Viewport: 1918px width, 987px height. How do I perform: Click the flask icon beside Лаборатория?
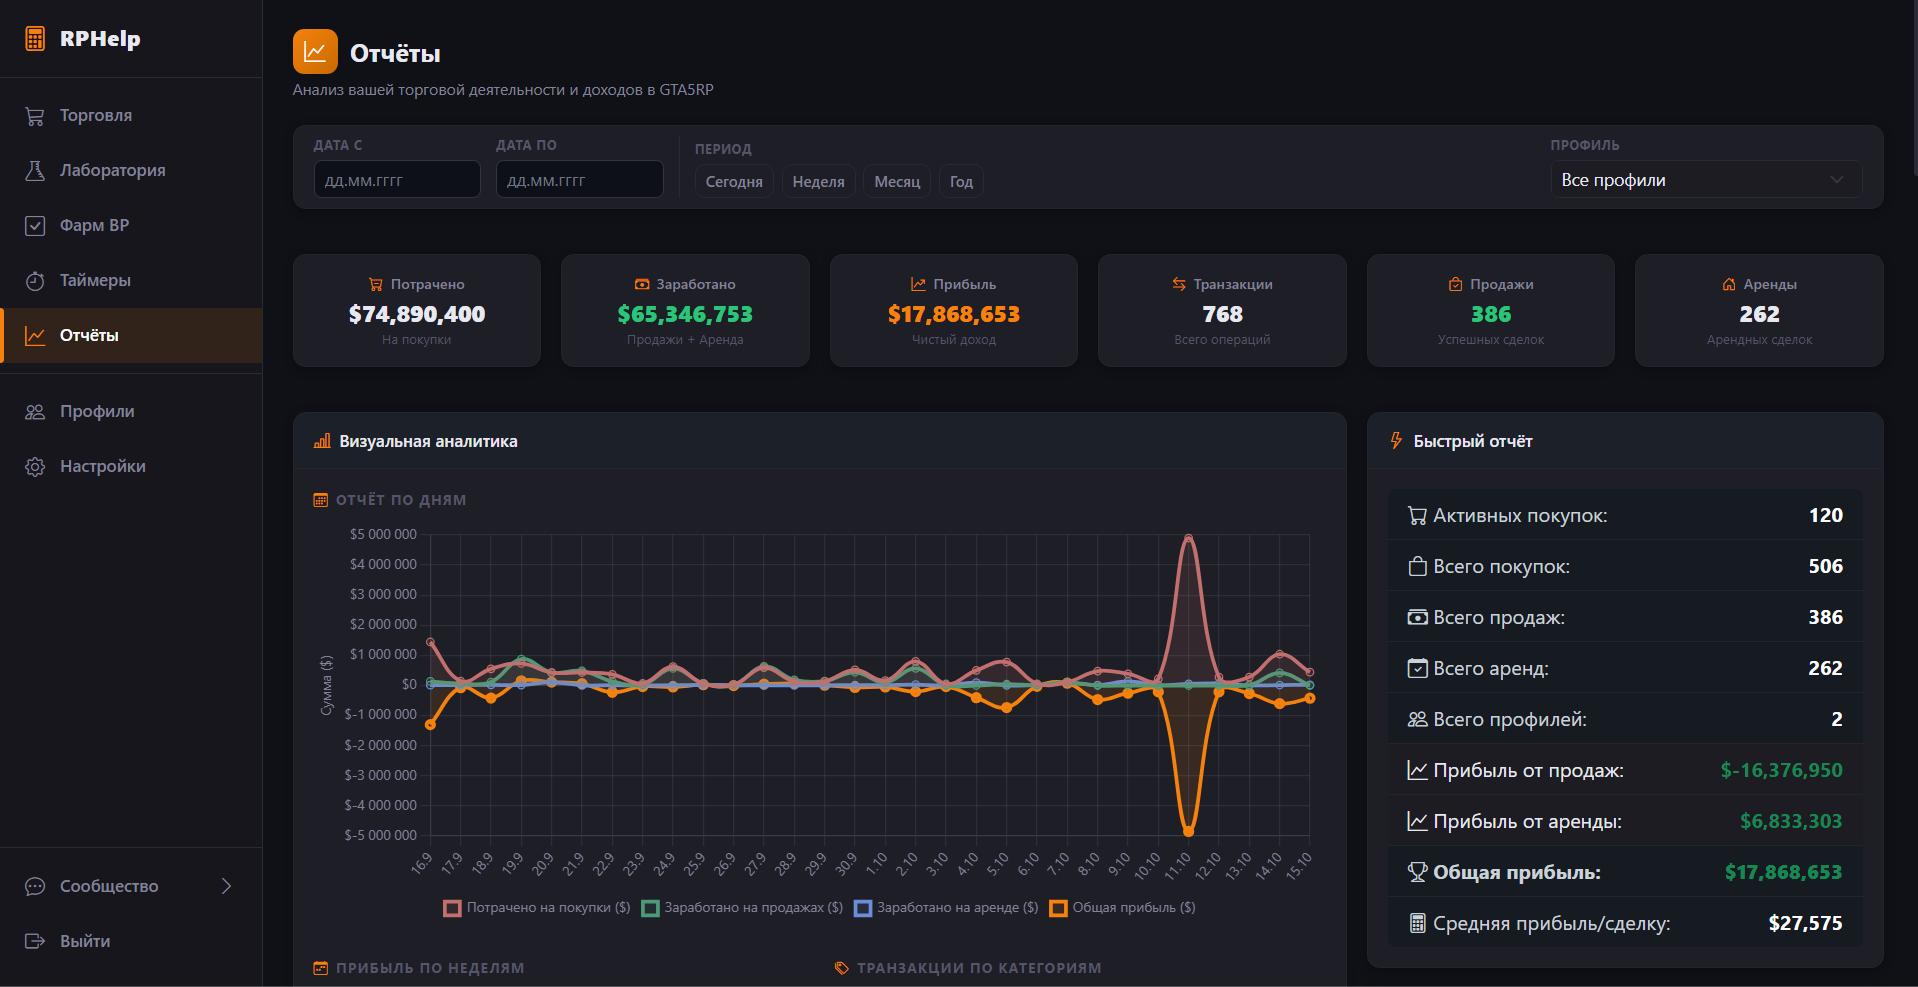[35, 171]
